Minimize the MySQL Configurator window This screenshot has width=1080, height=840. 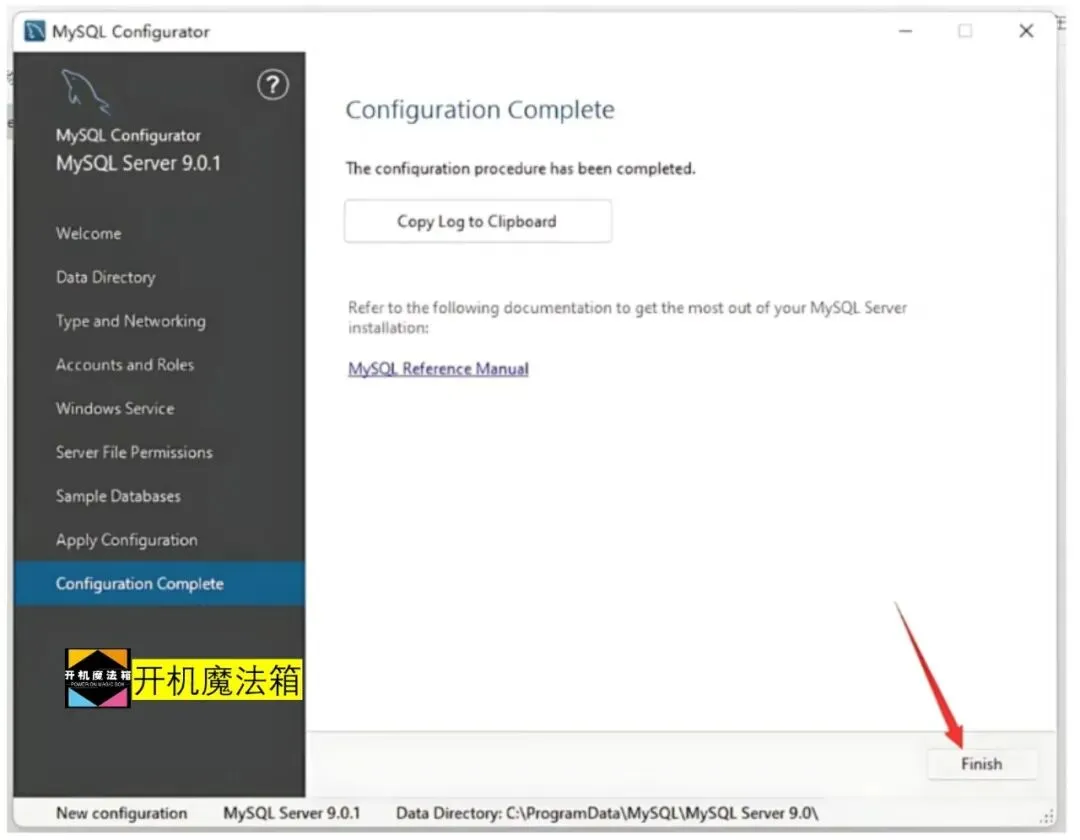(906, 31)
